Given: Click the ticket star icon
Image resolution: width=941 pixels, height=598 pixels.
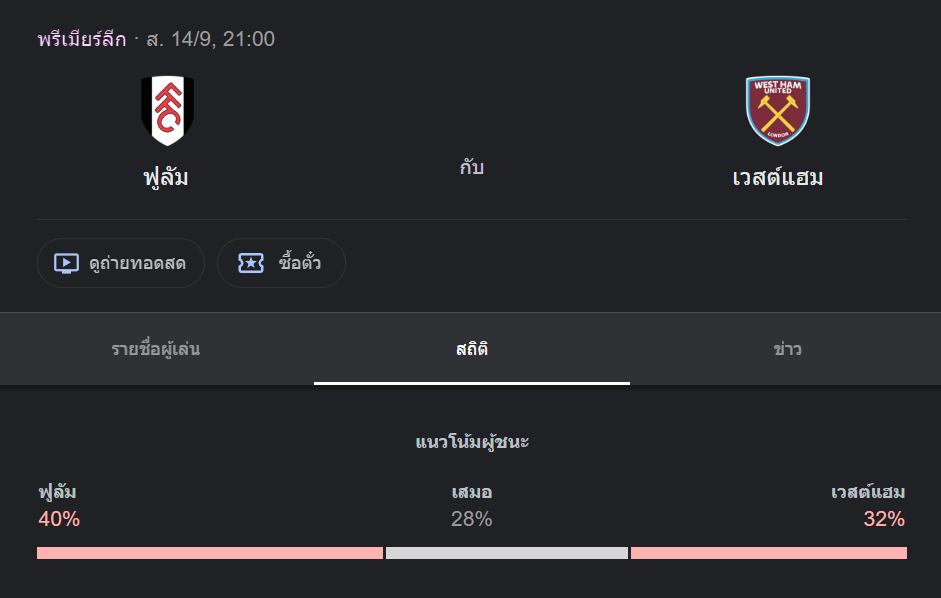Looking at the screenshot, I should pyautogui.click(x=251, y=263).
